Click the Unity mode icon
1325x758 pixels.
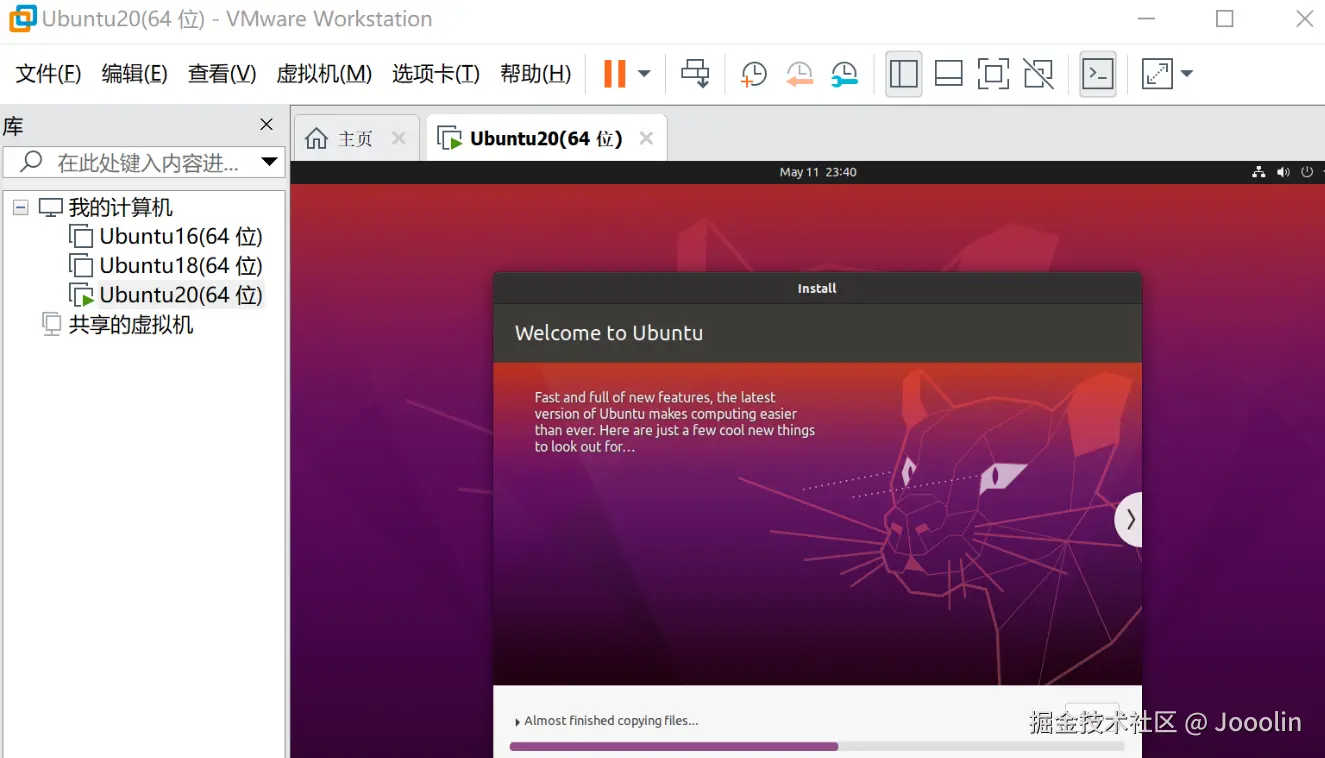(1039, 73)
